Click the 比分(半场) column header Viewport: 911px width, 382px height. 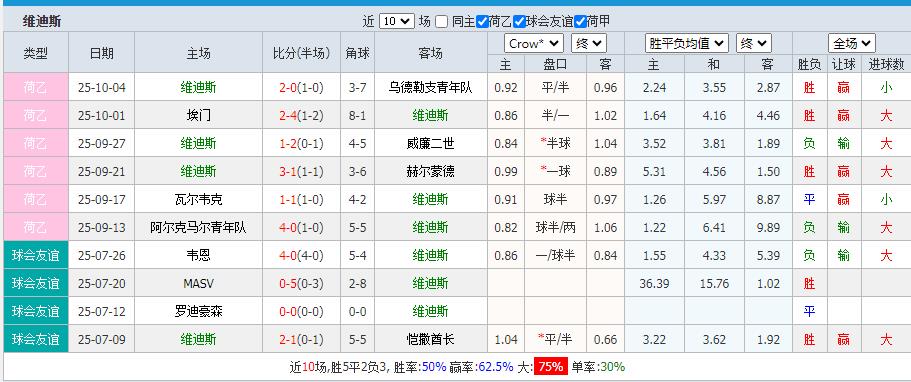(x=301, y=53)
